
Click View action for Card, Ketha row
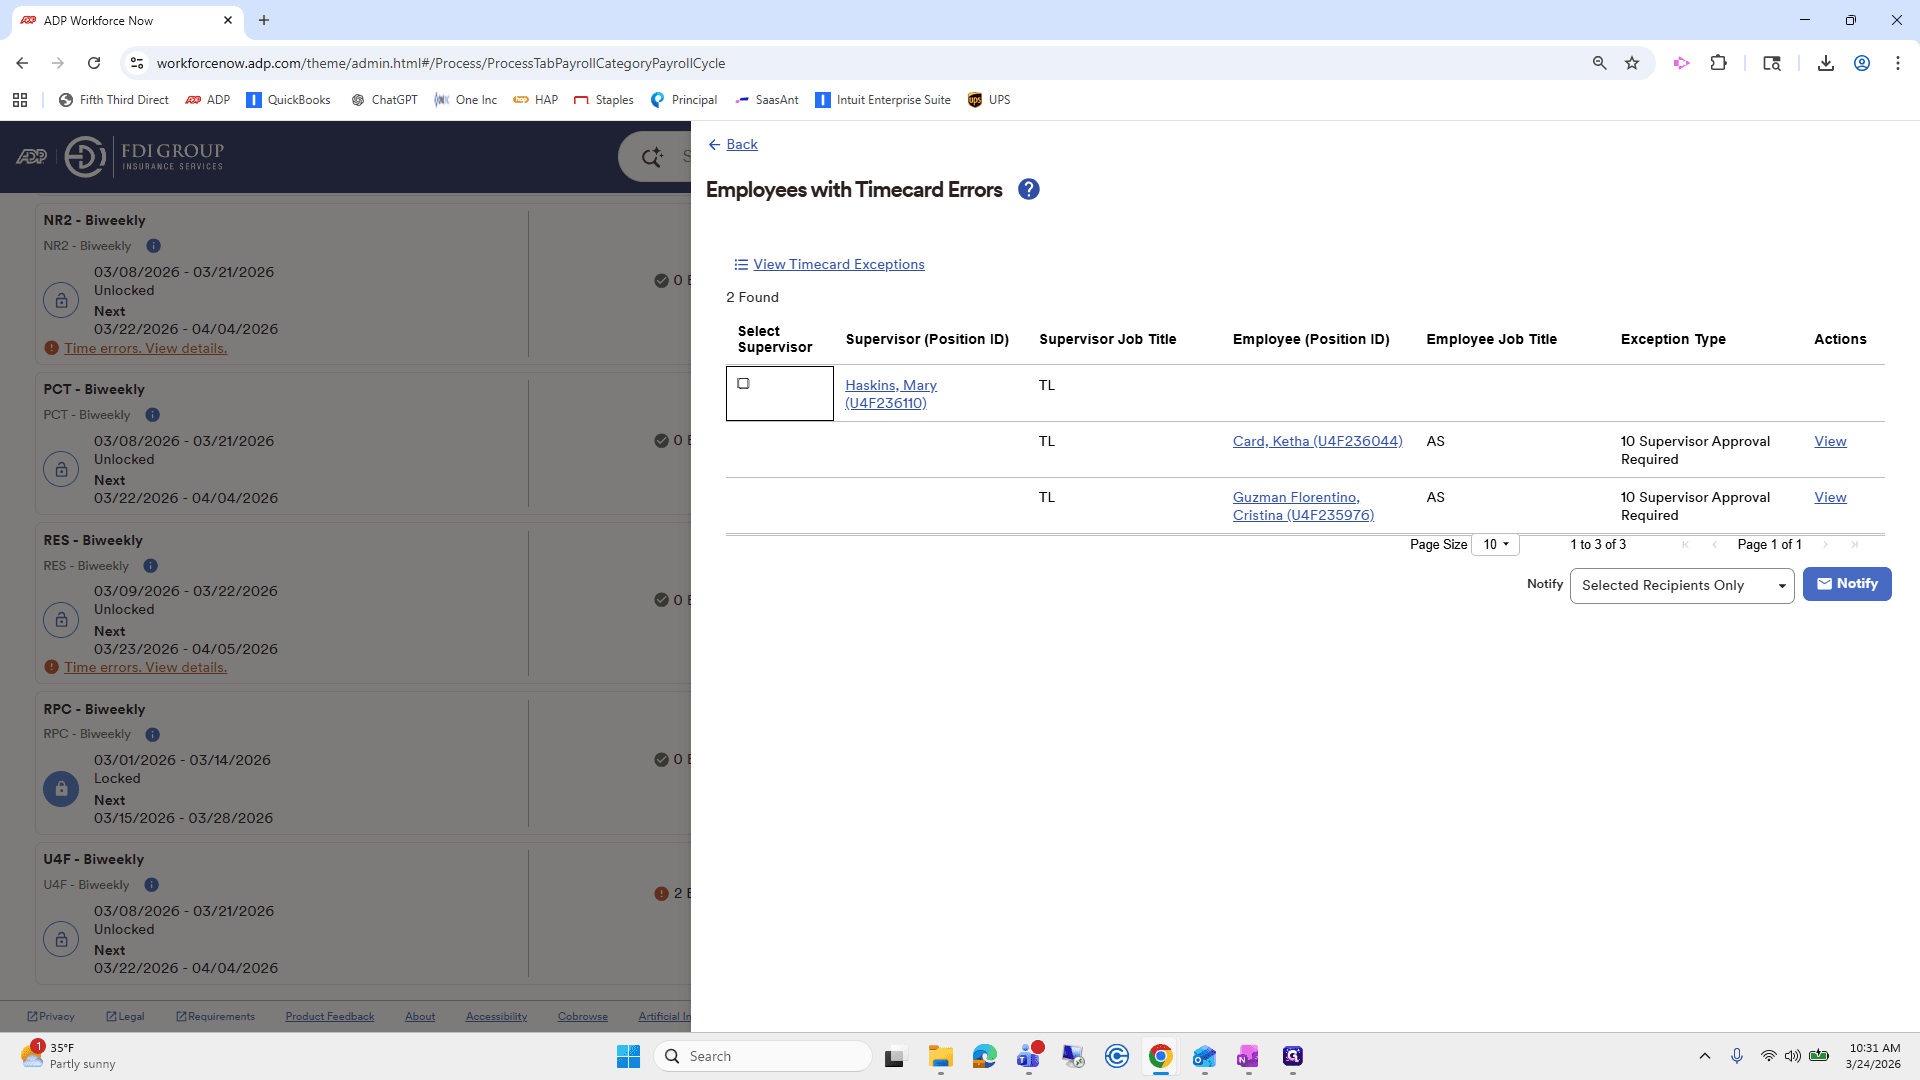(x=1830, y=441)
